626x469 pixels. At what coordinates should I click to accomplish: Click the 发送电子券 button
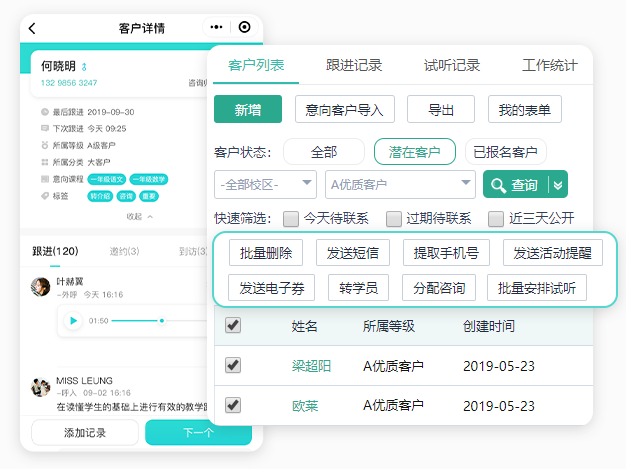coord(271,287)
